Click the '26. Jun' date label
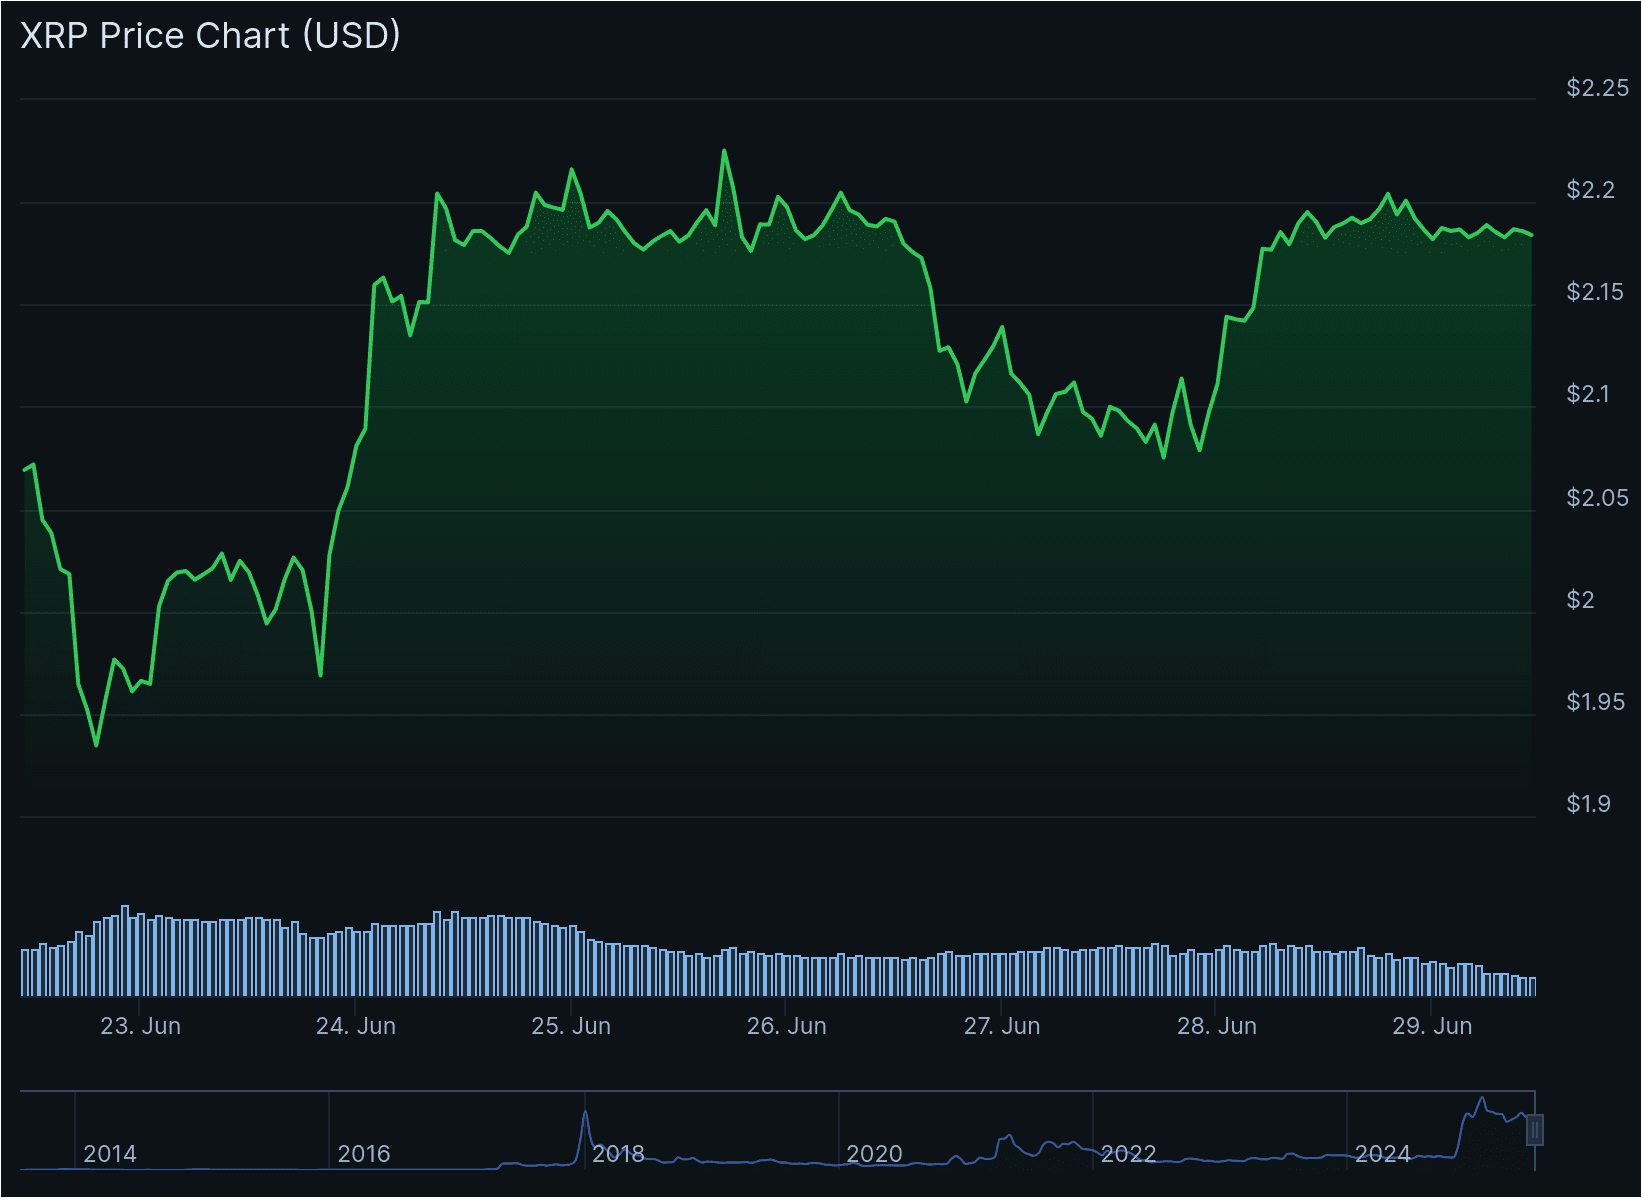 coord(787,1026)
